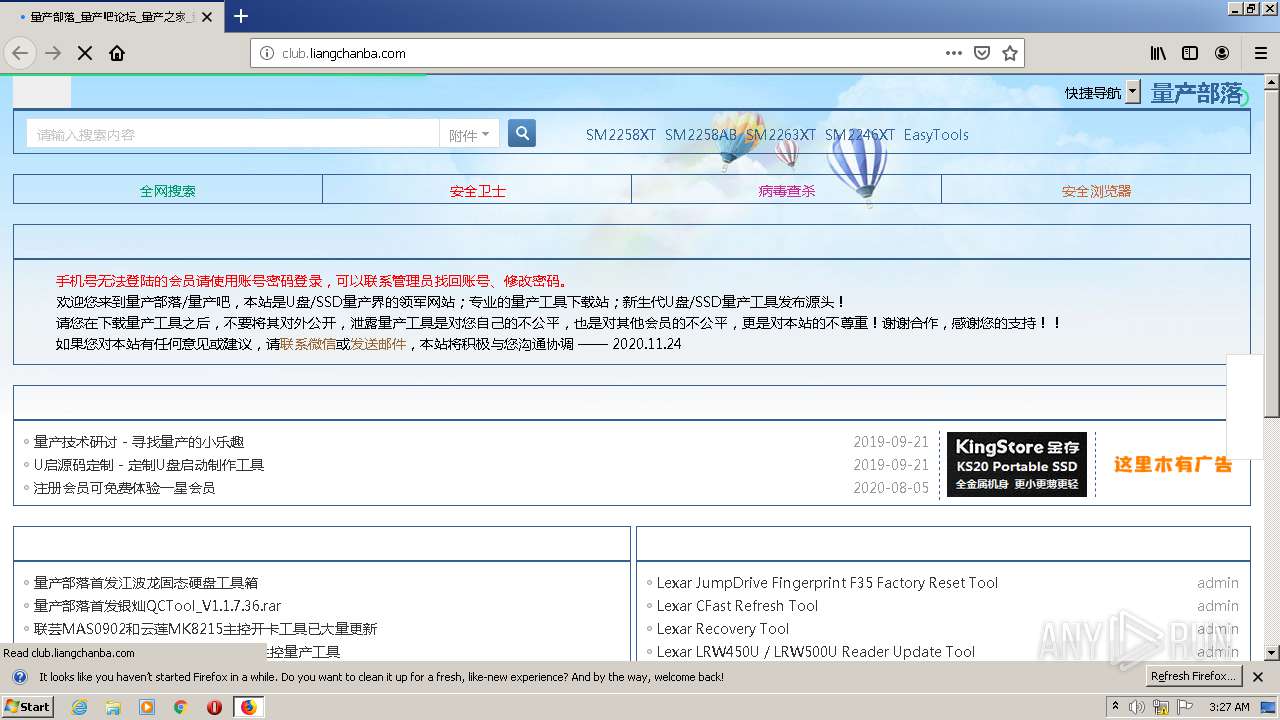The width and height of the screenshot is (1280, 720).
Task: Open Firefox account menu
Action: pyautogui.click(x=1222, y=53)
